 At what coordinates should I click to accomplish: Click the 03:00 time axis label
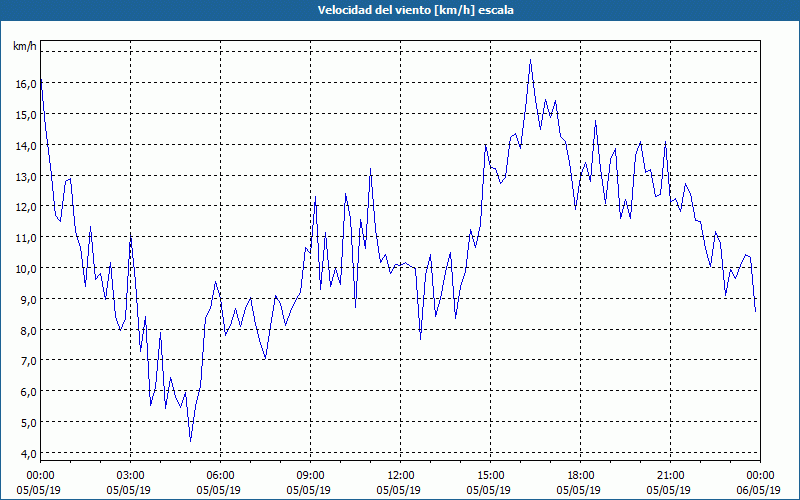131,475
